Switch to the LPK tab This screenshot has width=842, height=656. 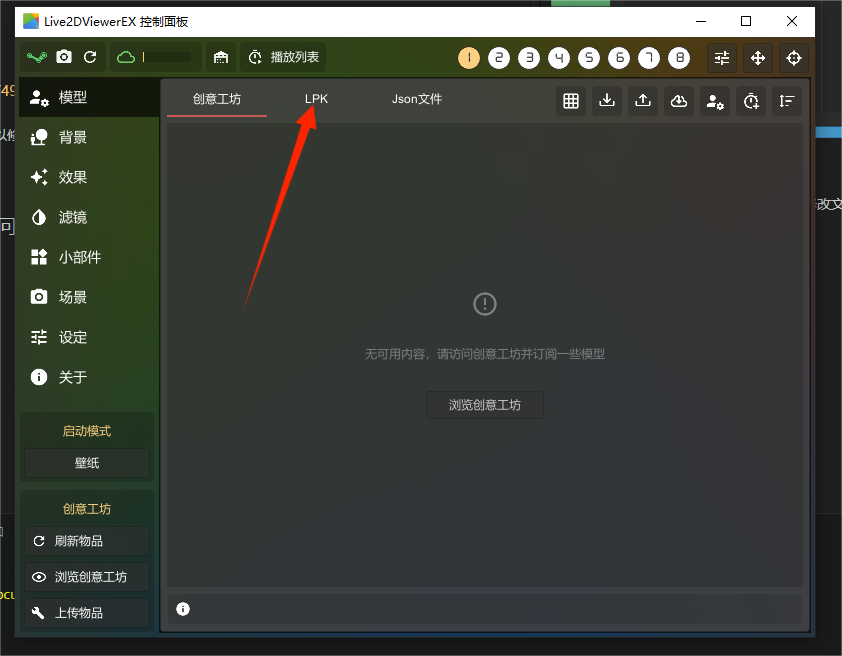click(x=316, y=99)
